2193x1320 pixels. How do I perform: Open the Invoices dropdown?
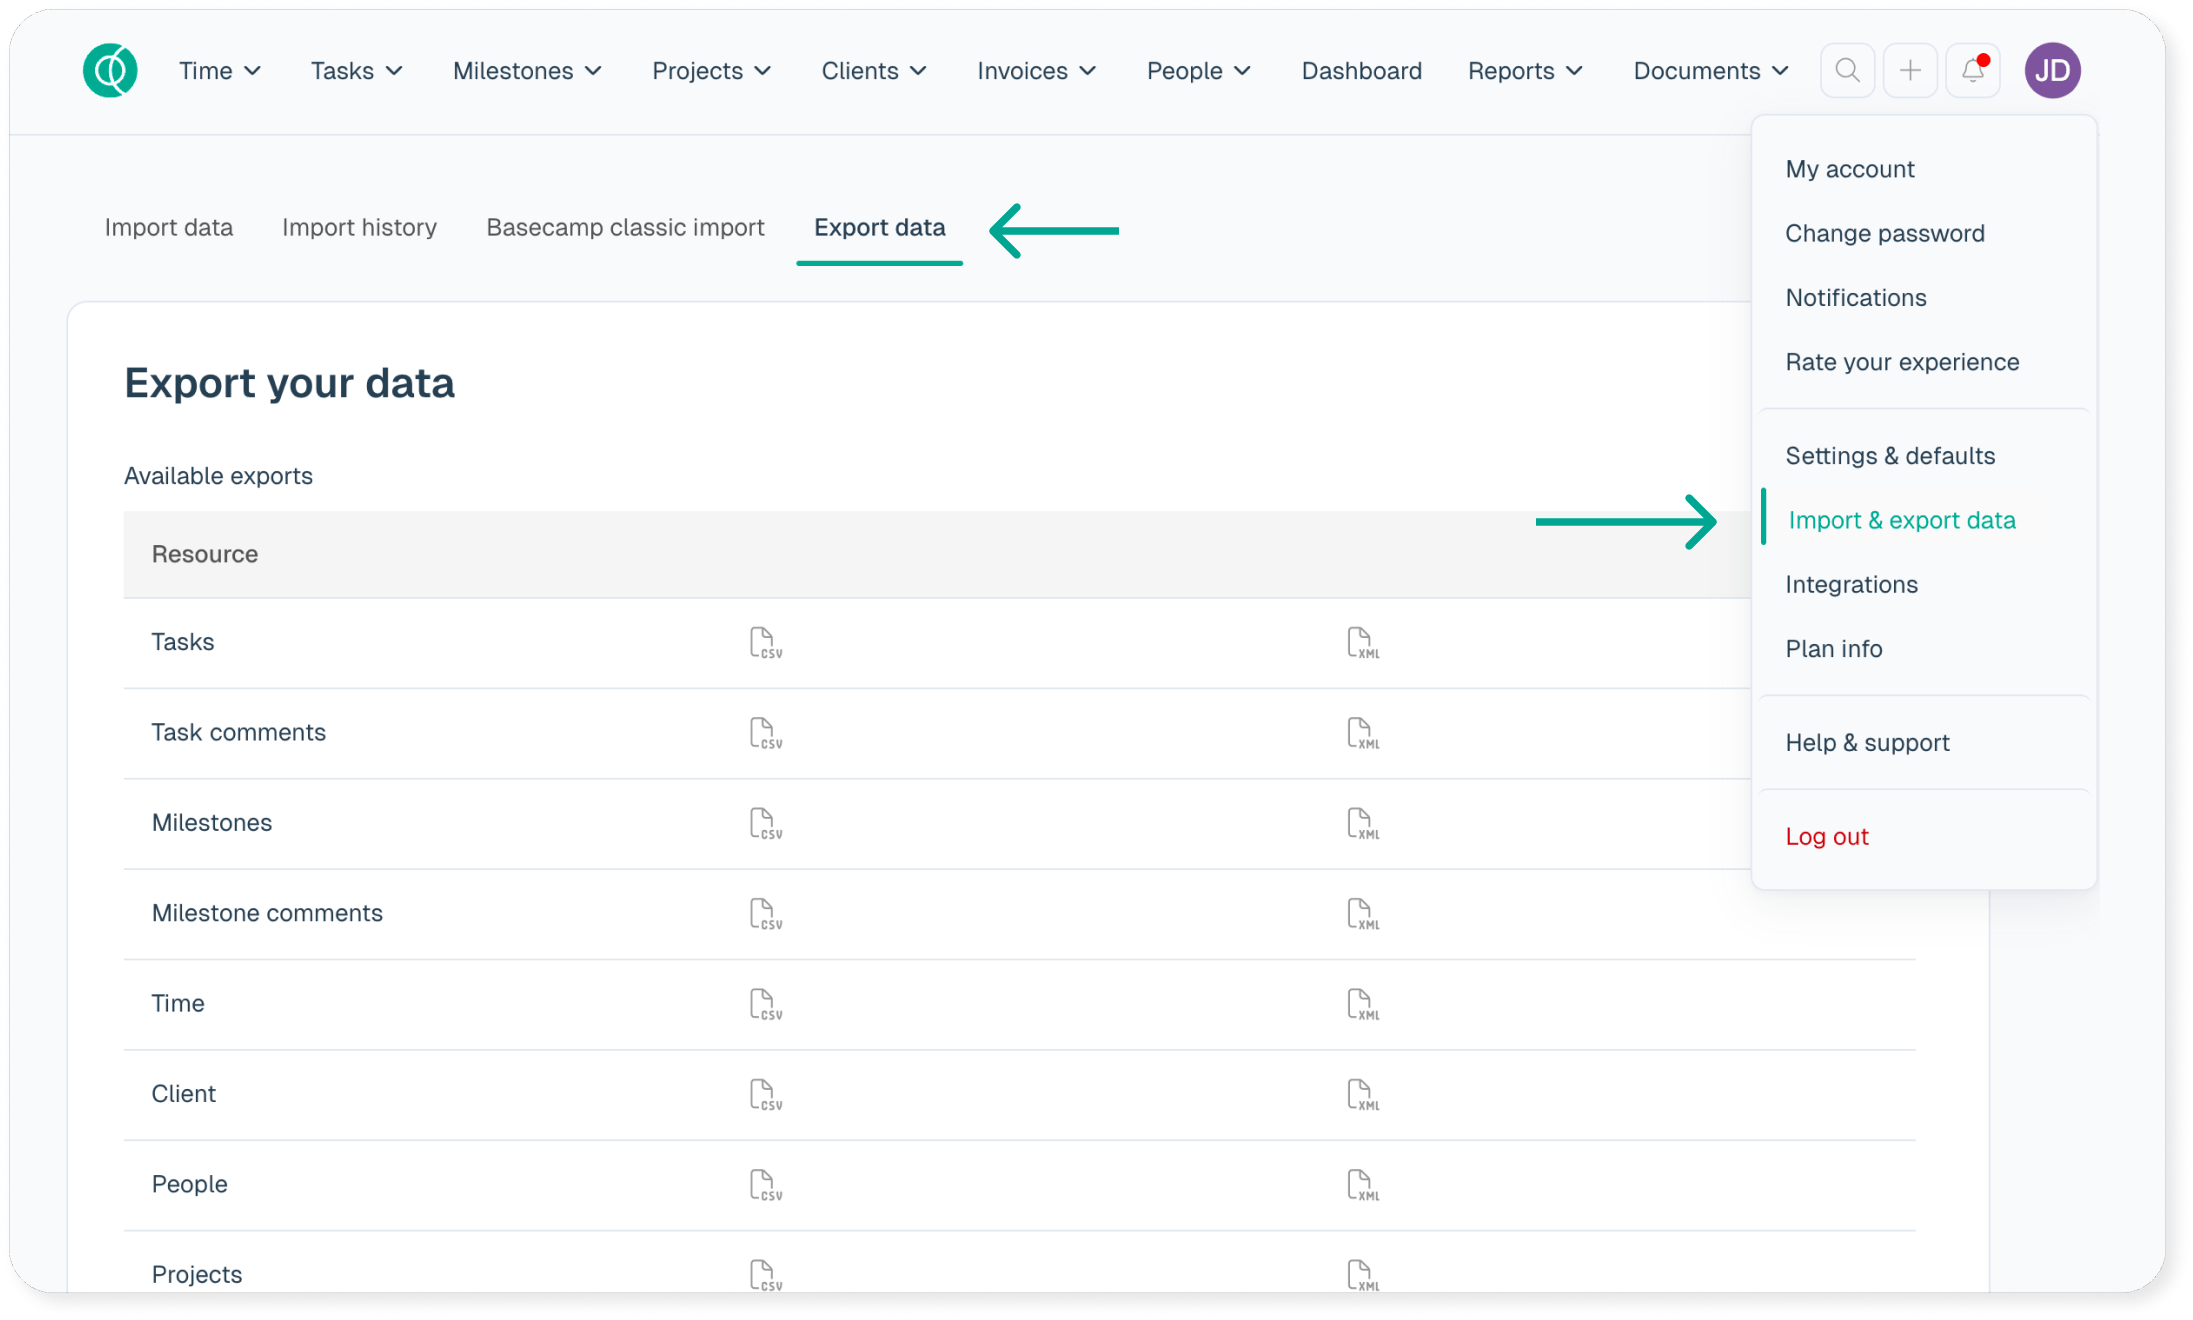pos(1036,71)
